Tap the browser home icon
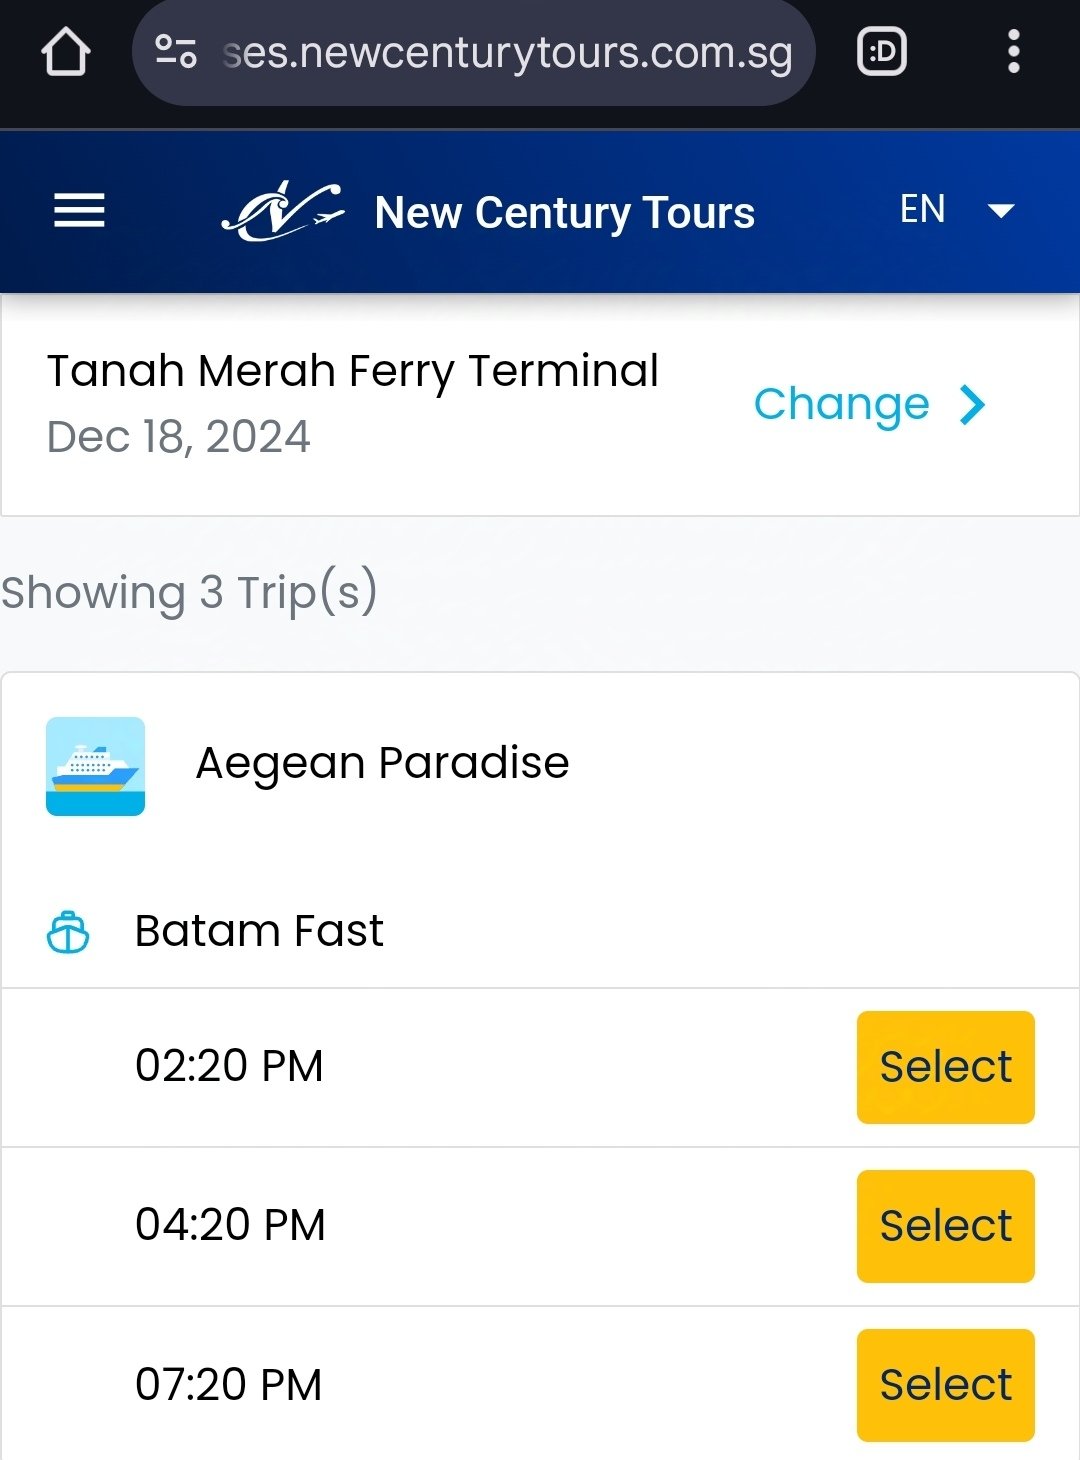Screen dimensions: 1080x1460 66,52
